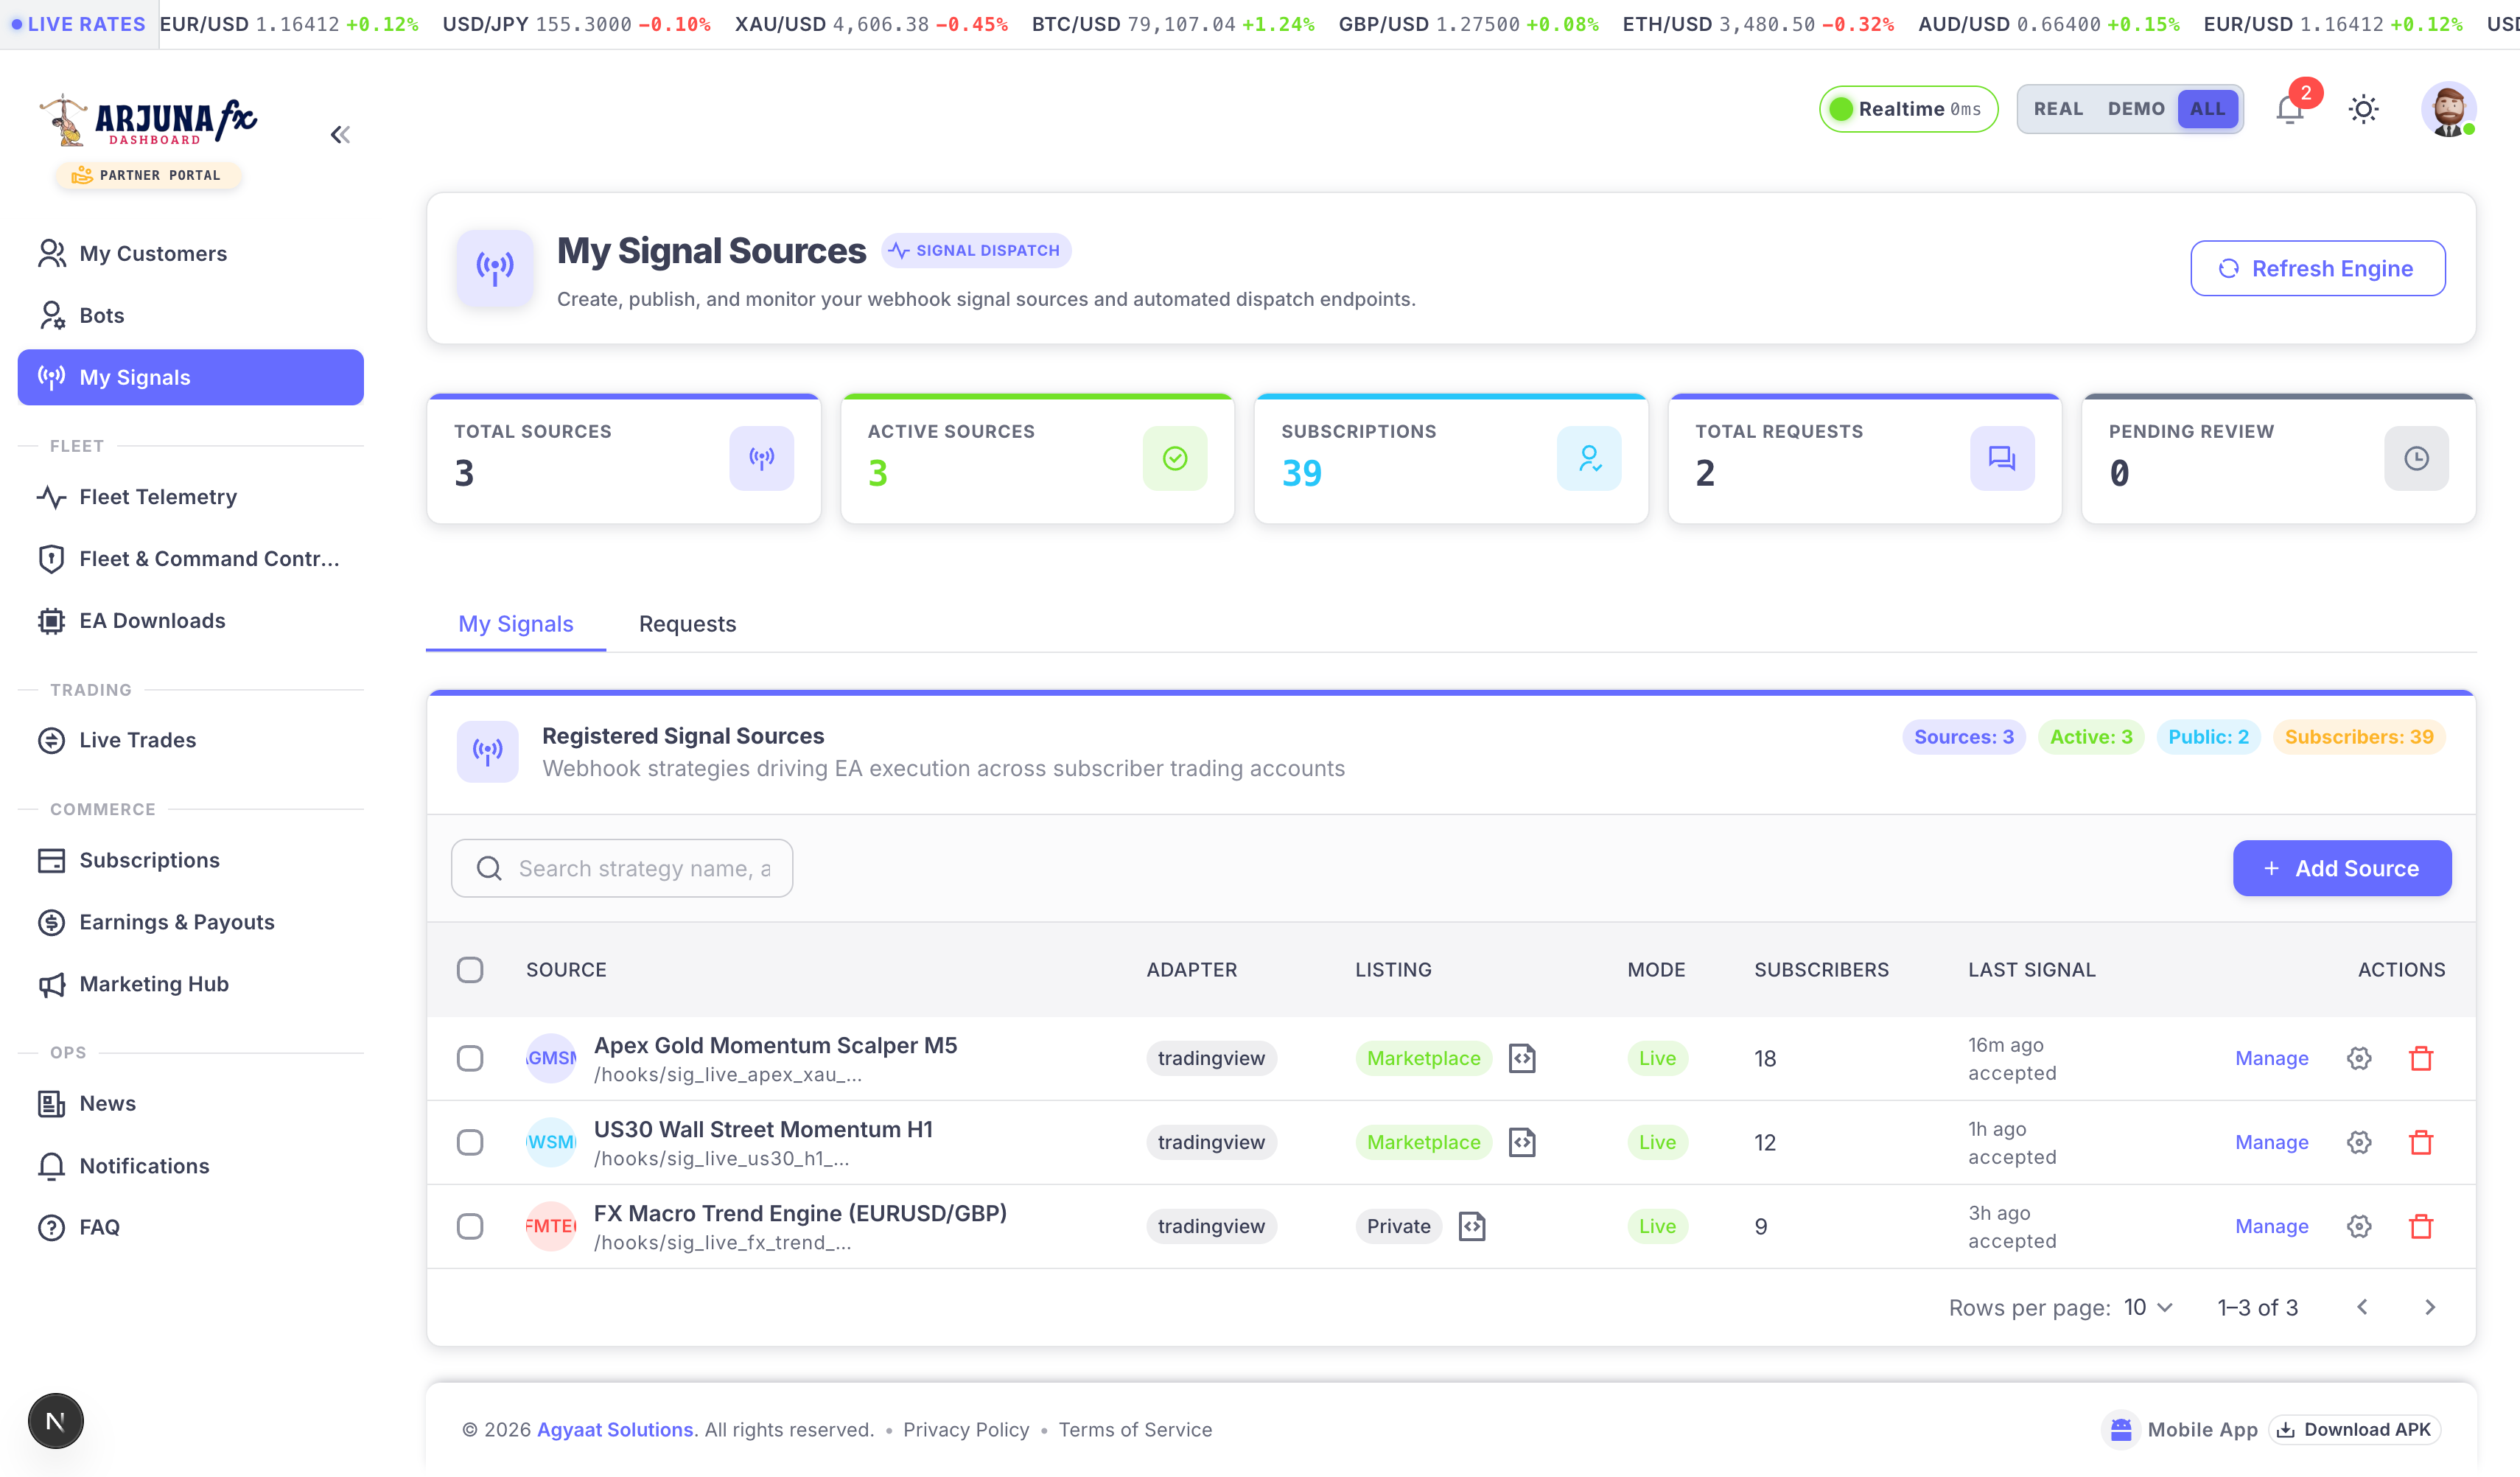This screenshot has height=1477, width=2520.
Task: Click Download APK button in footer
Action: point(2355,1430)
